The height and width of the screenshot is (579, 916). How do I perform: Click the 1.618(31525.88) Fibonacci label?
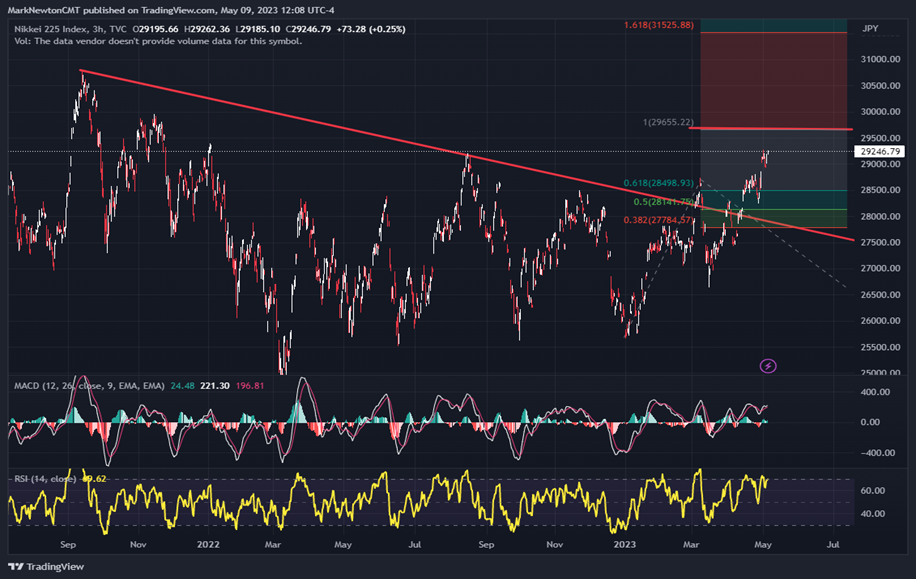click(659, 25)
